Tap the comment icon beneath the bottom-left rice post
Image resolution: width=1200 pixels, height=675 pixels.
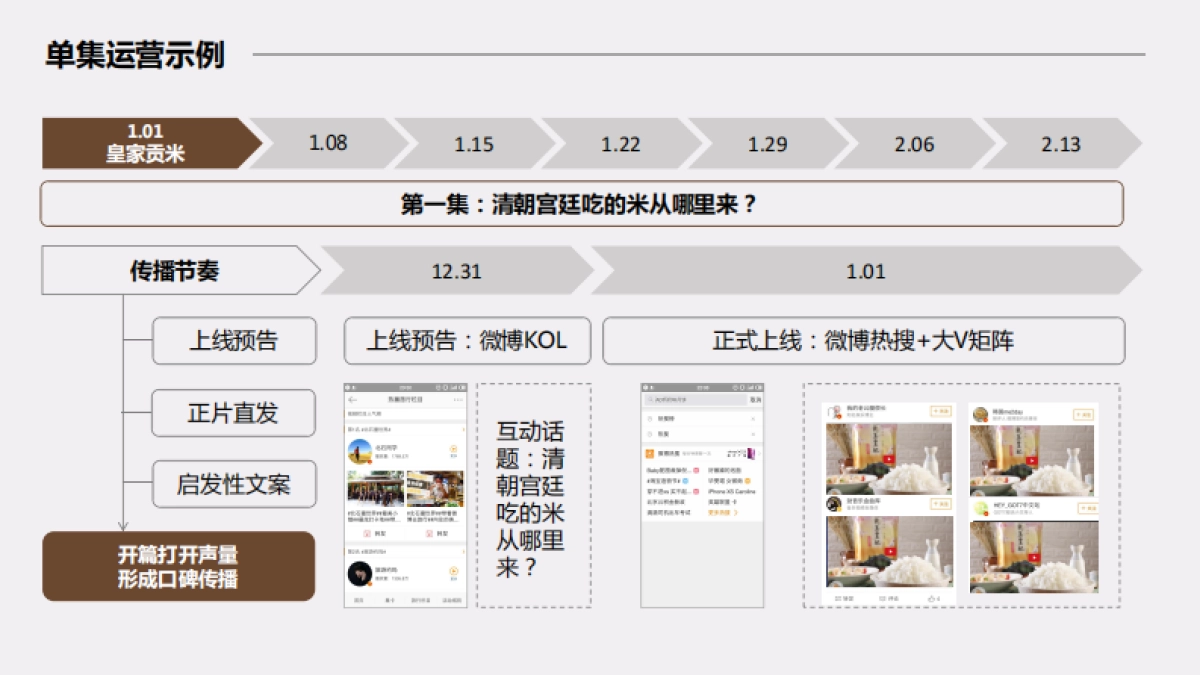coord(882,597)
